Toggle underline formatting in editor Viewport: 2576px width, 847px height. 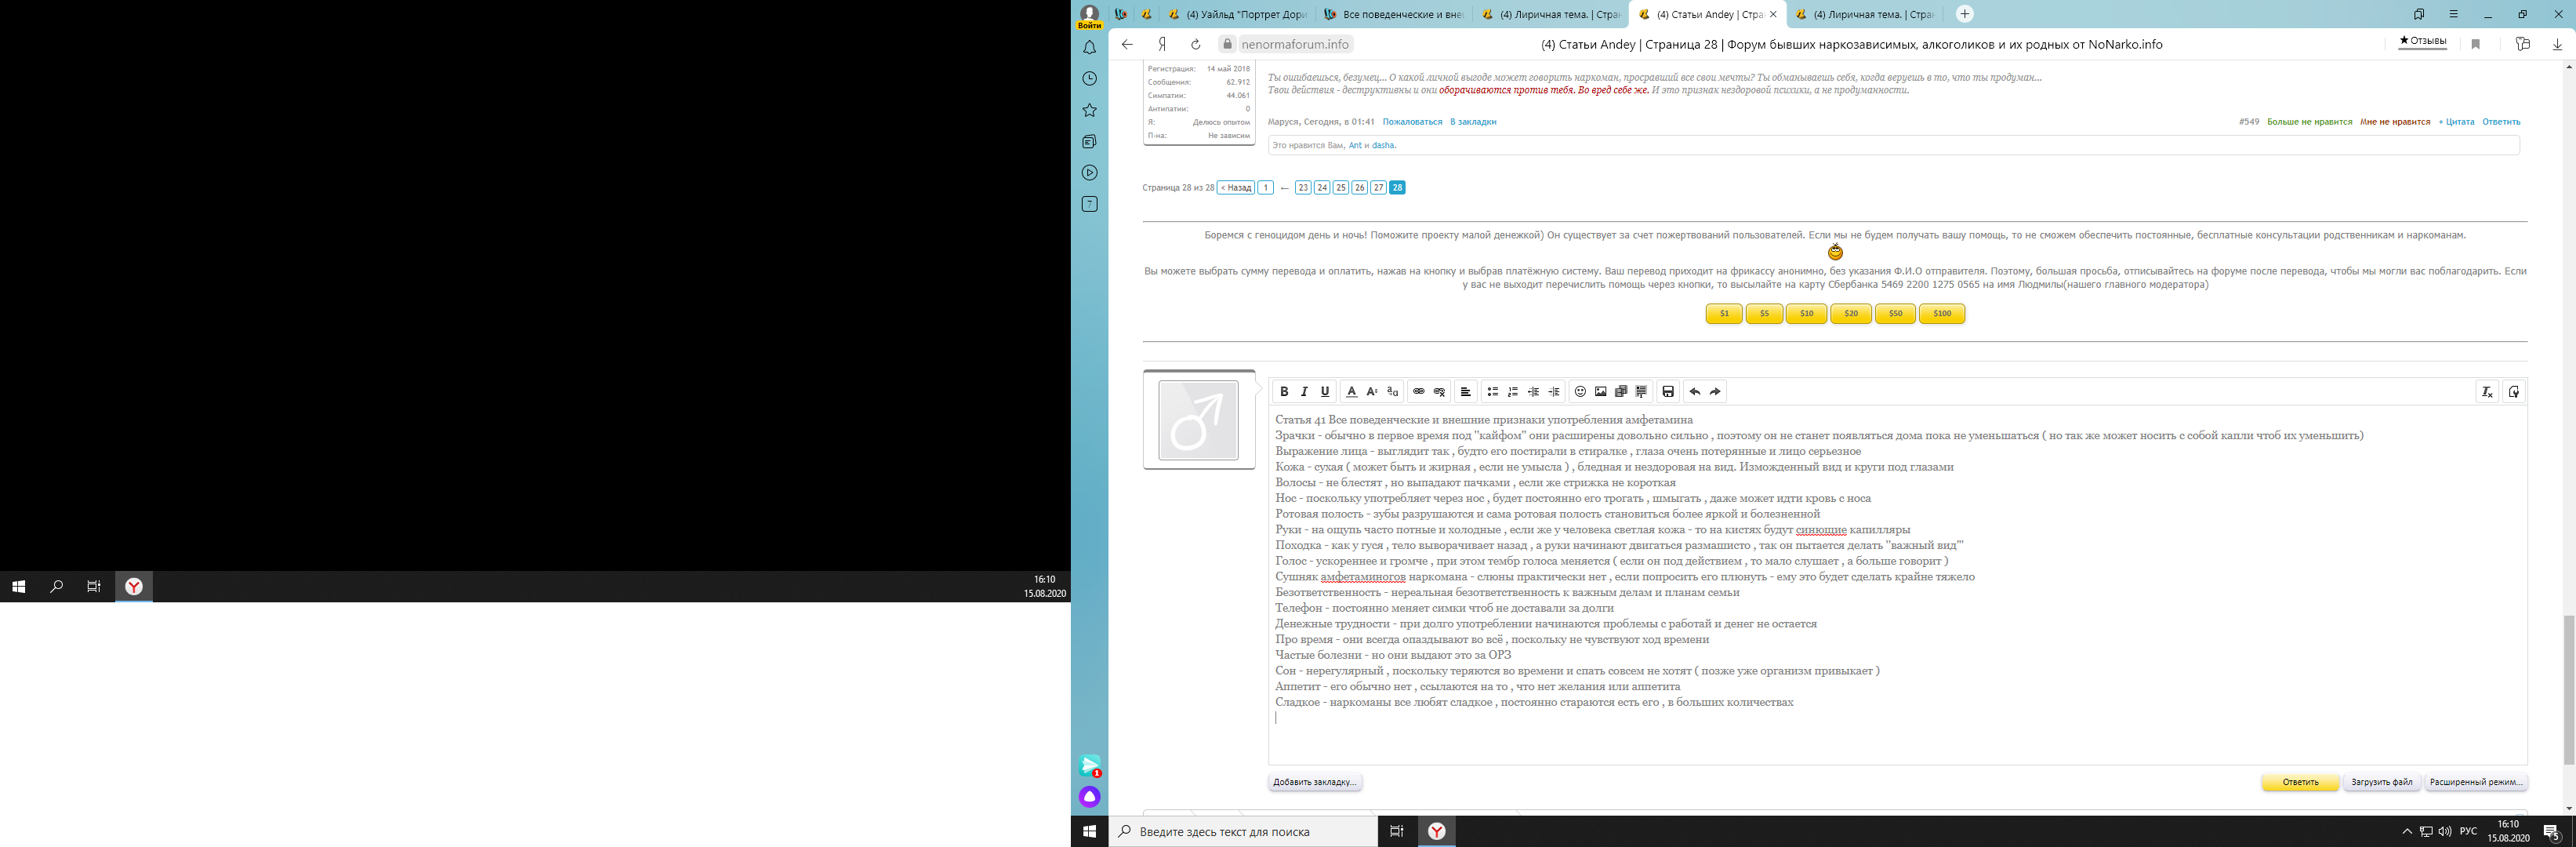coord(1325,392)
